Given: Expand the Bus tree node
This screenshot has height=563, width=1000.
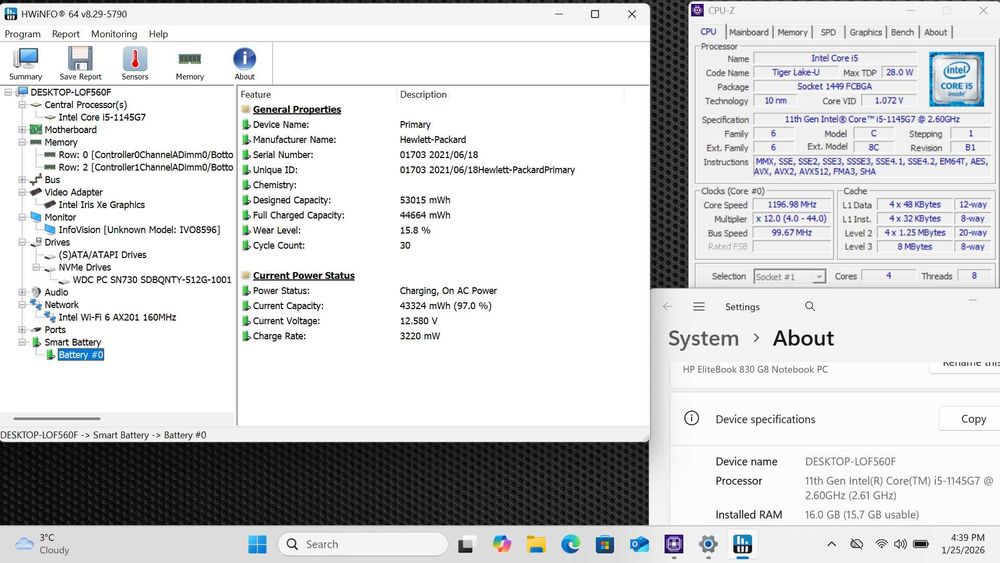Looking at the screenshot, I should pyautogui.click(x=22, y=180).
